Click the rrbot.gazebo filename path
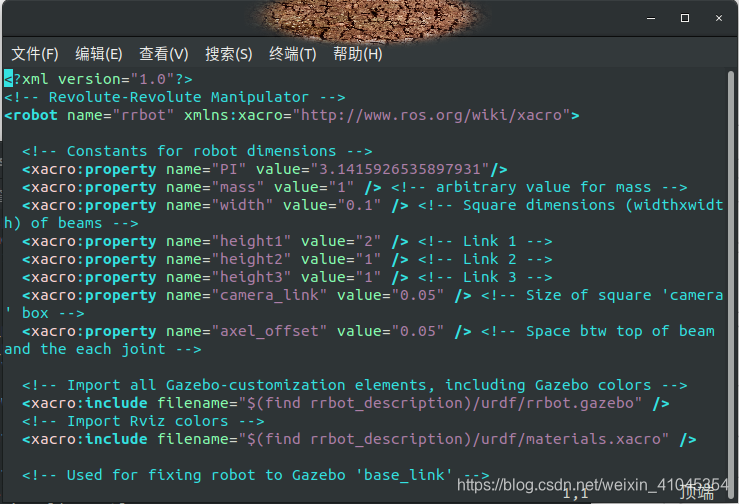 (440, 403)
